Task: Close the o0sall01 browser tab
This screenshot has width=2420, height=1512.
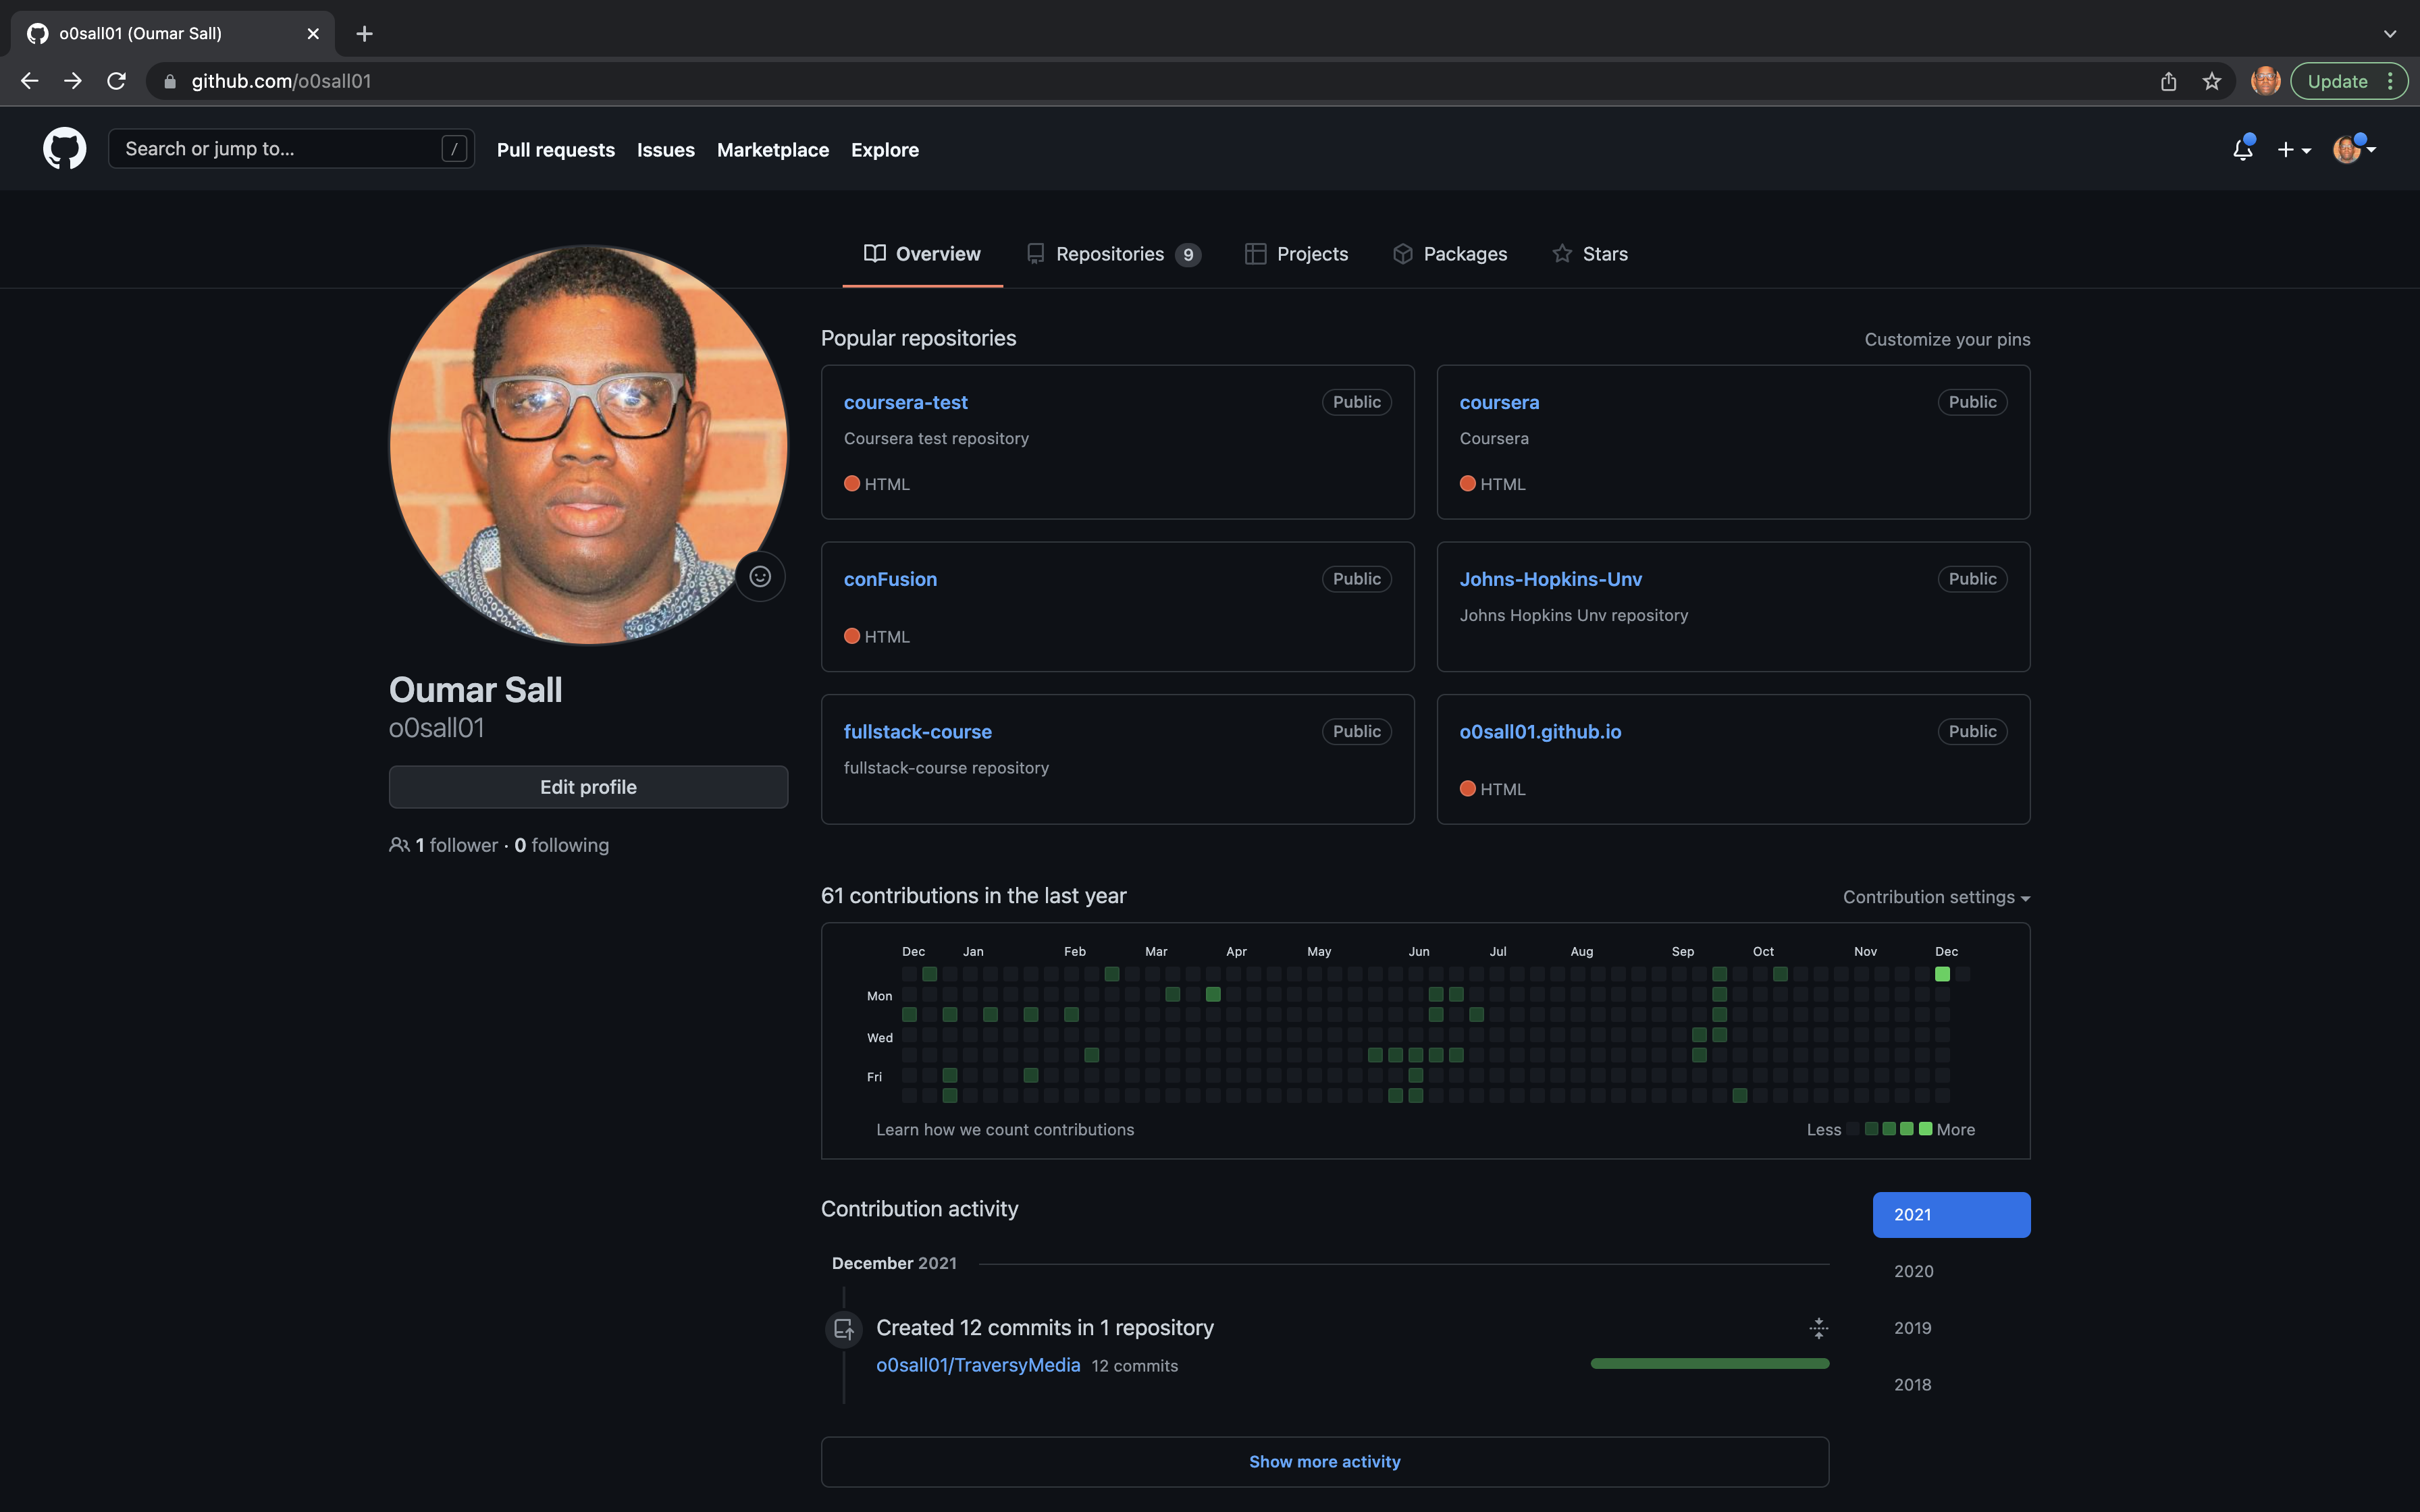Action: [313, 34]
